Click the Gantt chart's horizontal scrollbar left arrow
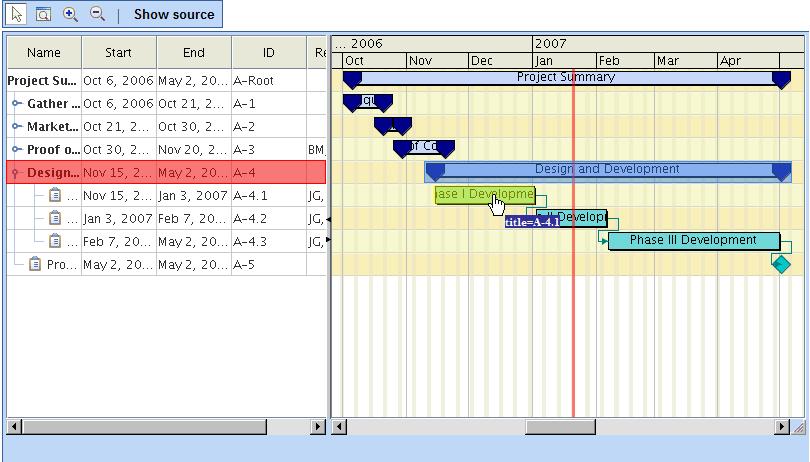The height and width of the screenshot is (462, 810). click(x=340, y=427)
